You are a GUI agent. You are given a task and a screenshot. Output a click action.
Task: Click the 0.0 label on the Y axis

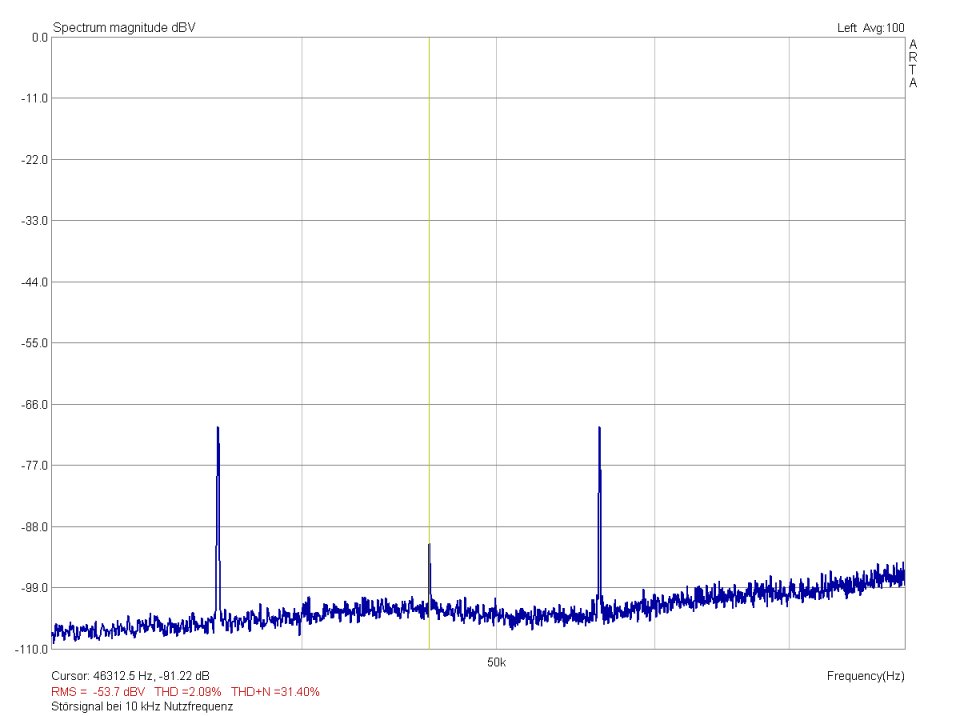click(40, 37)
